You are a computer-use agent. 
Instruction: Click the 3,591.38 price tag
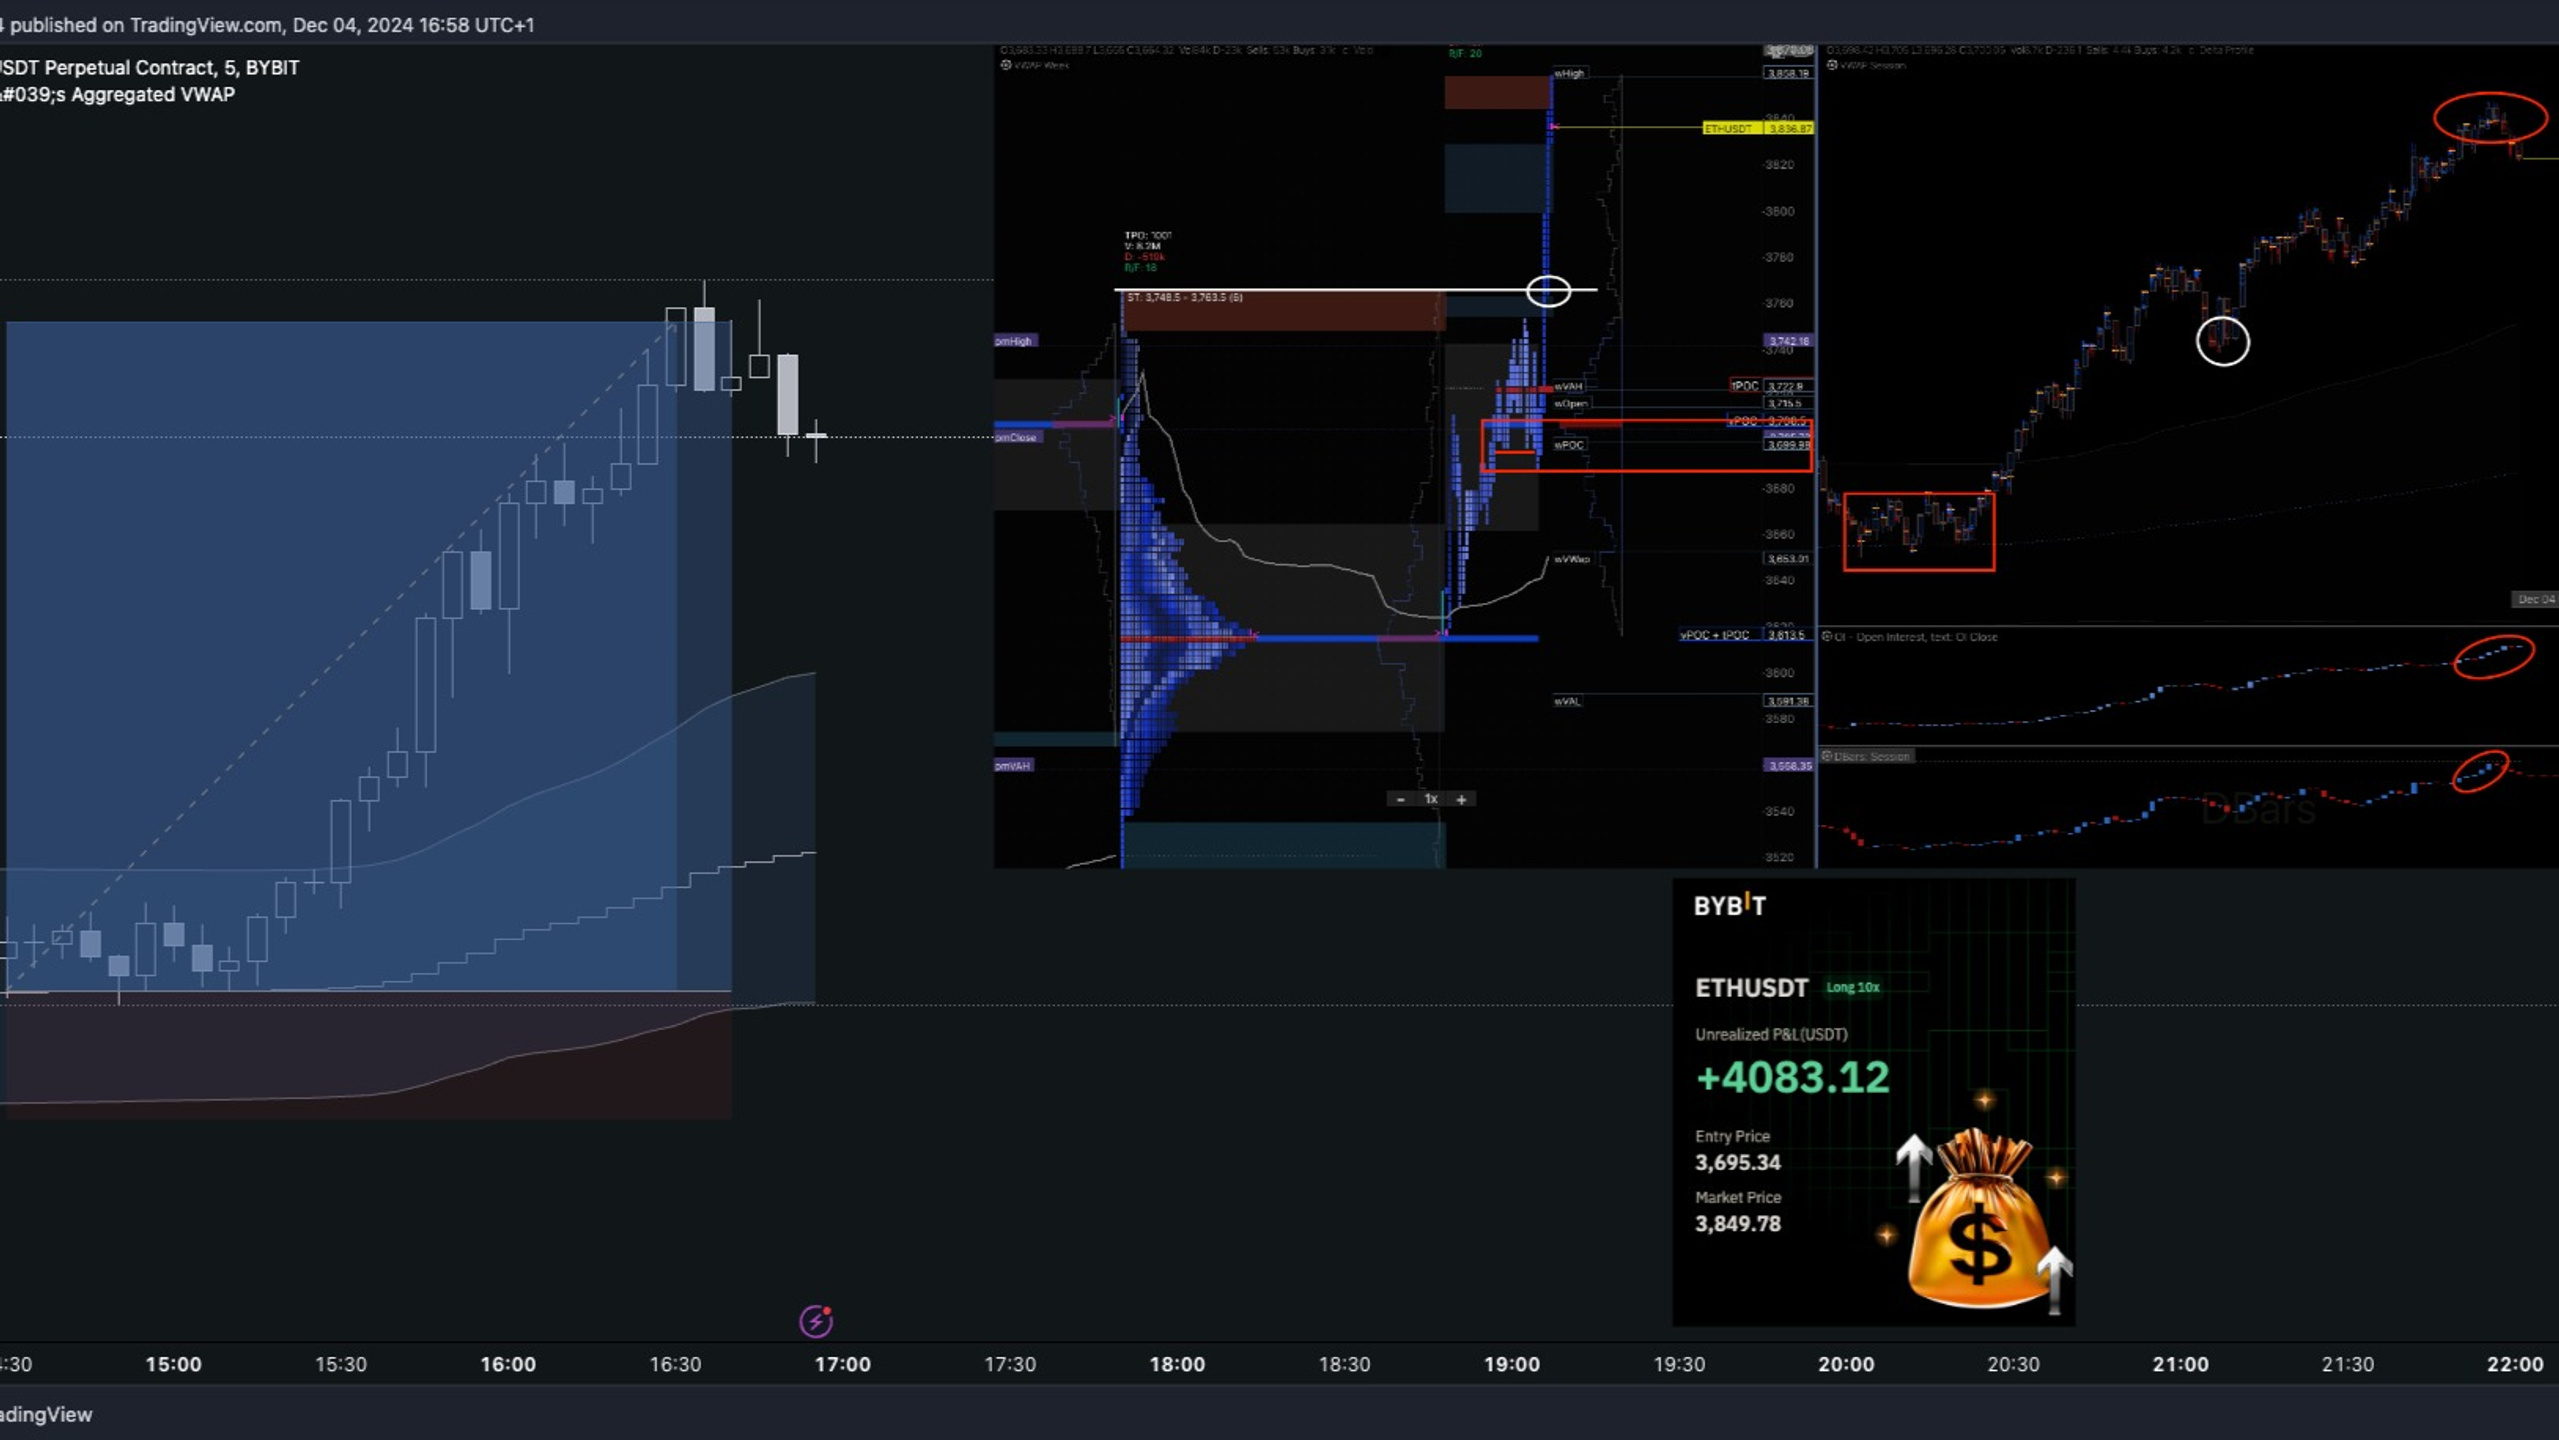coord(1788,702)
